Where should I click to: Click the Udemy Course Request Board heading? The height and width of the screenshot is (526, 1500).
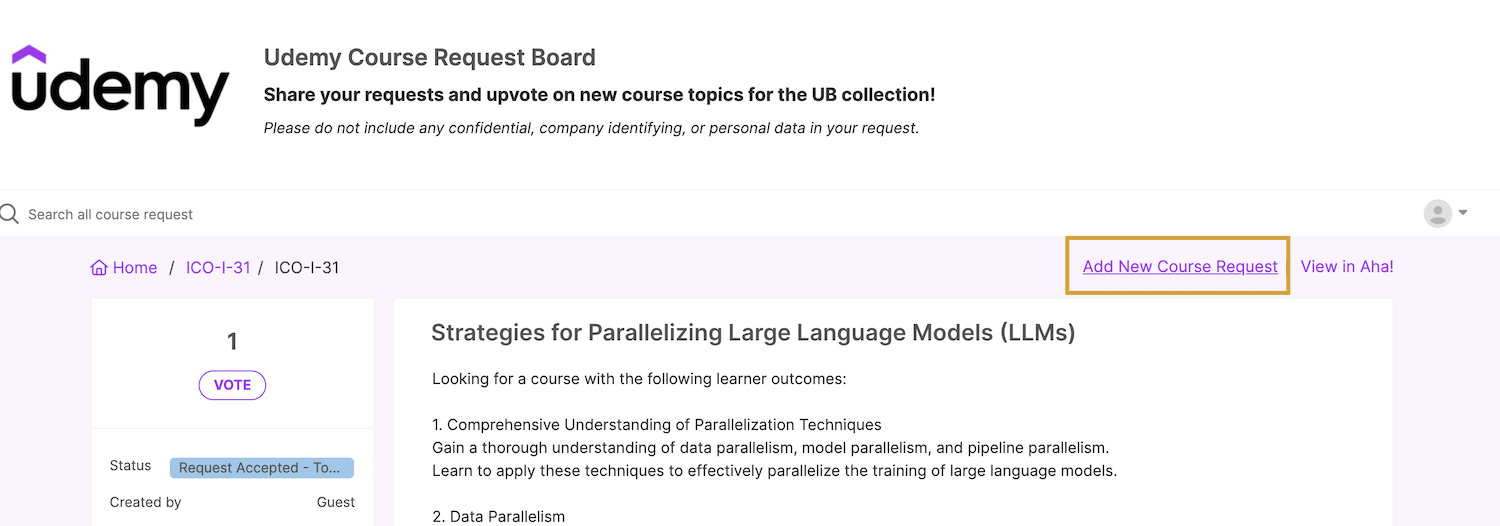pos(430,58)
